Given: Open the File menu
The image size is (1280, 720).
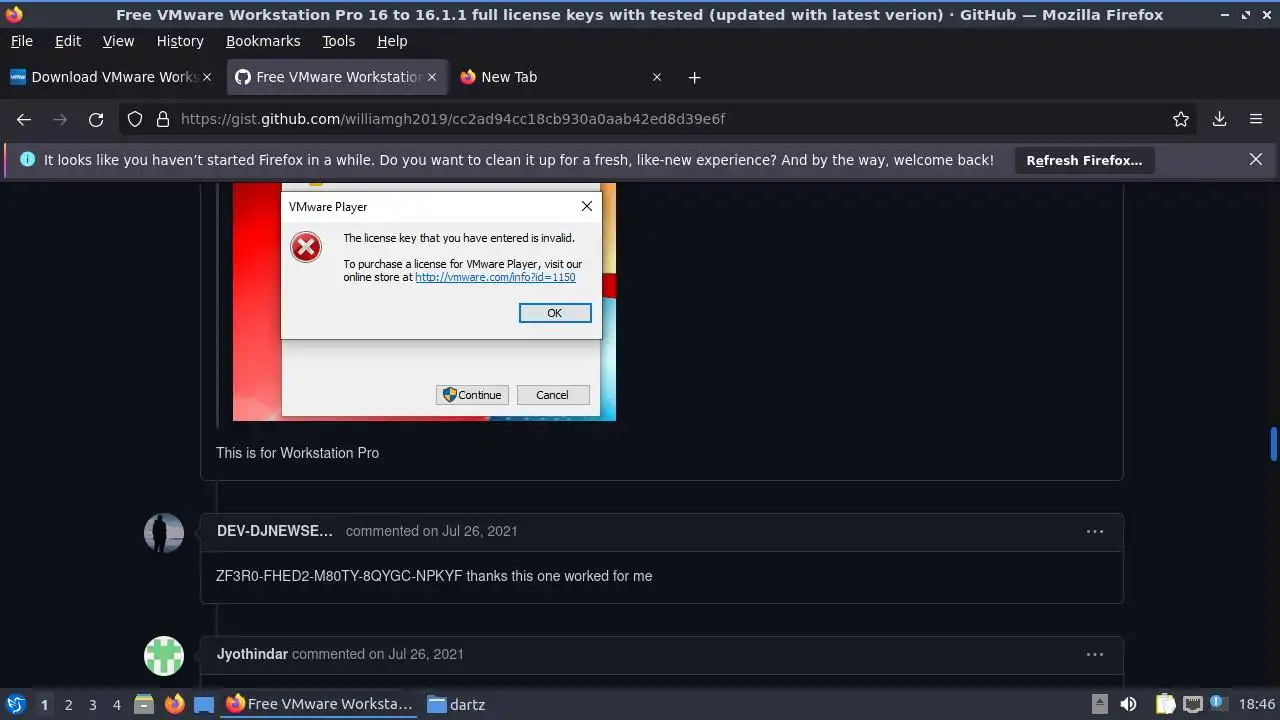Looking at the screenshot, I should pos(21,41).
